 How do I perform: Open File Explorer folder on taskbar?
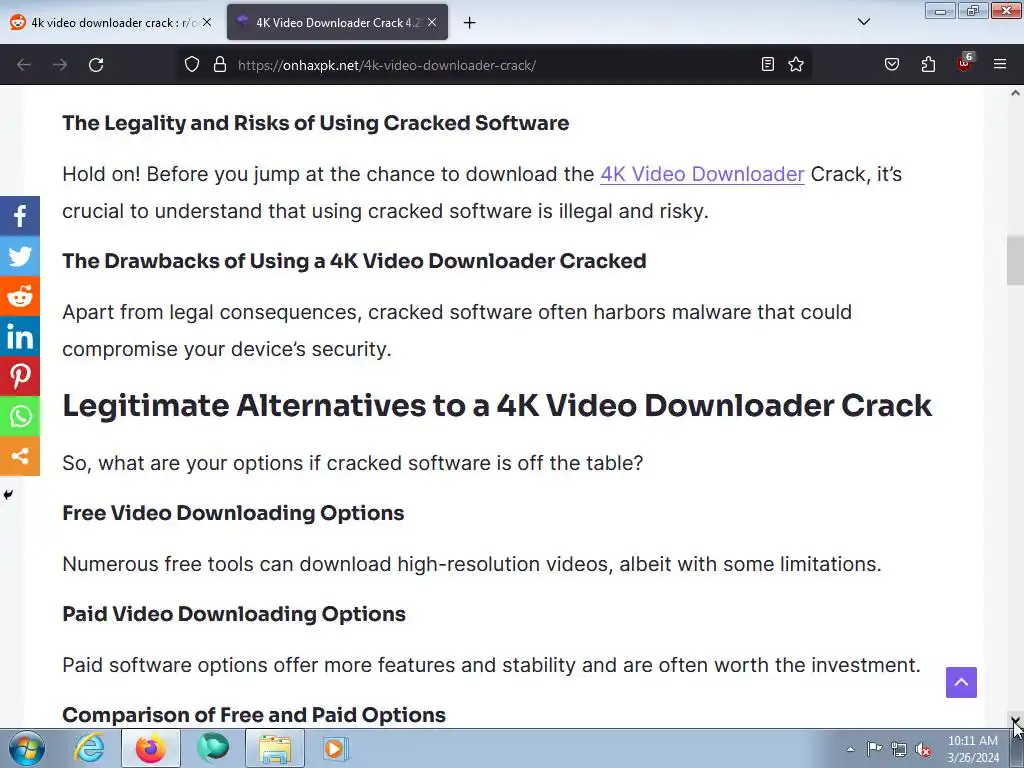click(275, 748)
